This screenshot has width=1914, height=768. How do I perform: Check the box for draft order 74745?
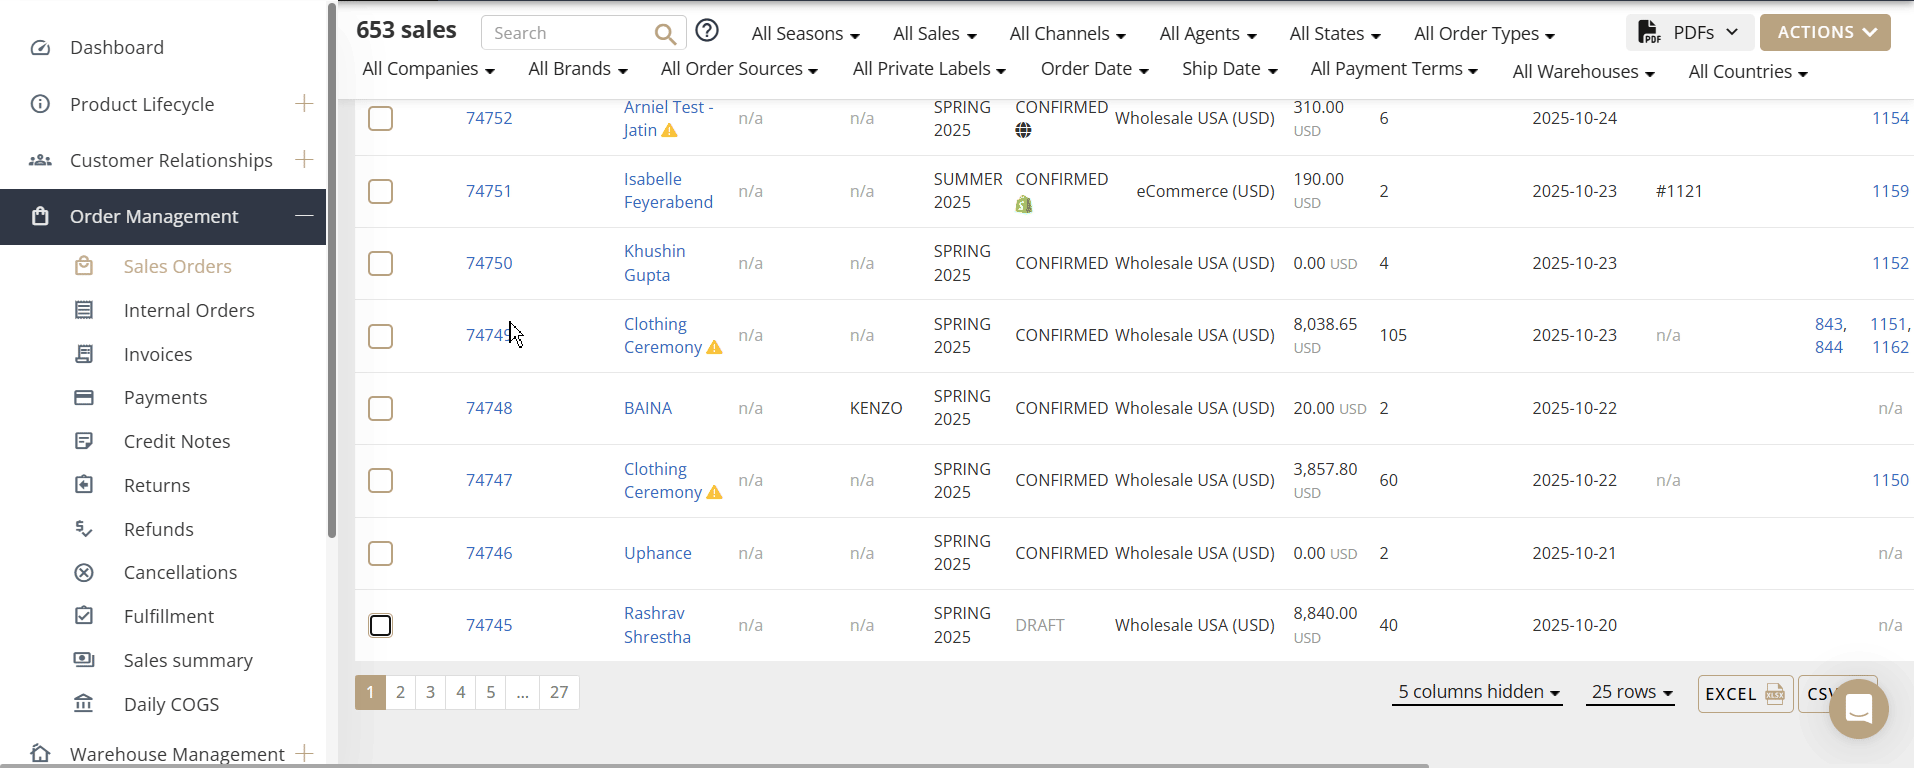[x=381, y=626]
